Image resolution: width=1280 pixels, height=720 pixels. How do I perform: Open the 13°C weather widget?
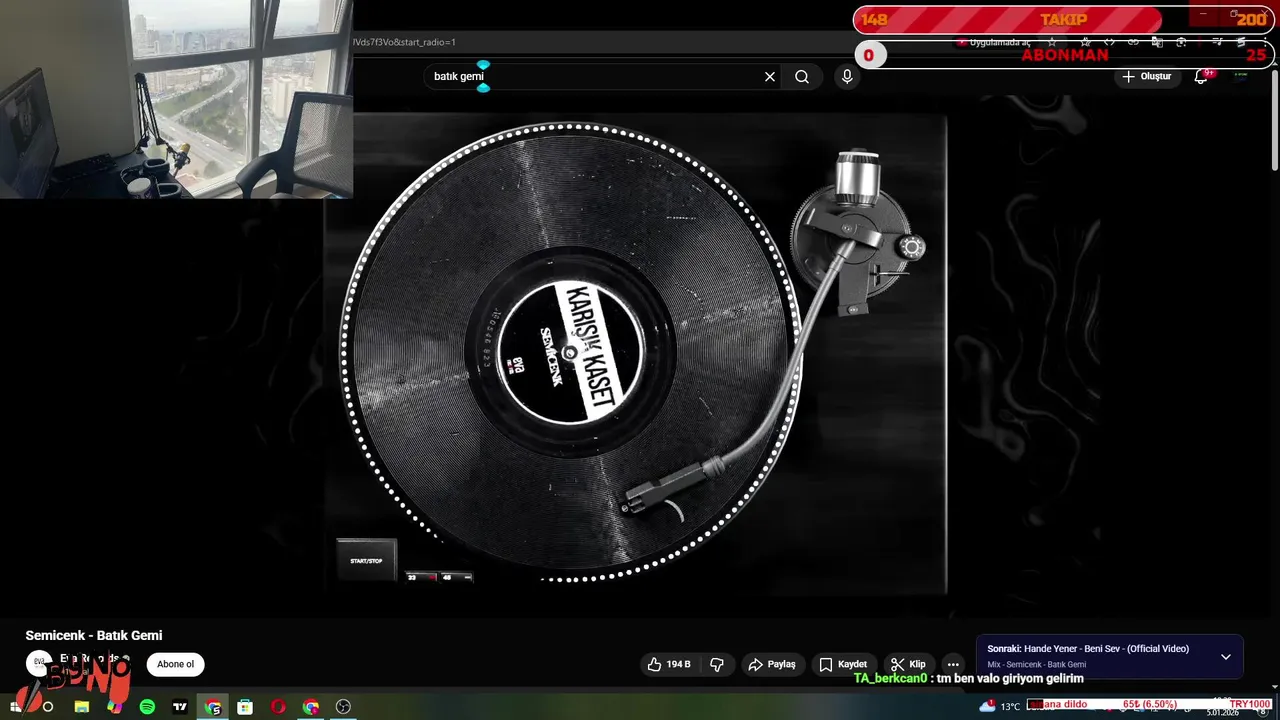click(1001, 706)
